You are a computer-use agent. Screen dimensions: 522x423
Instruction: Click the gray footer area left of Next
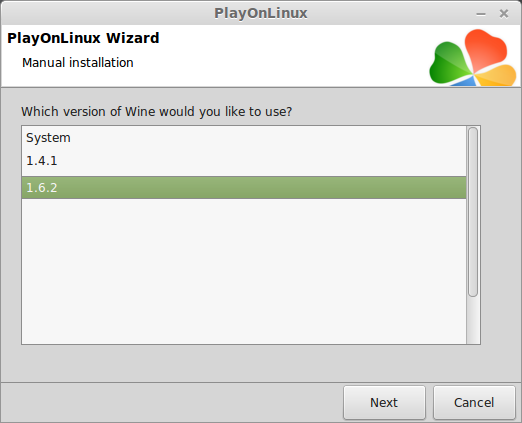(x=172, y=402)
